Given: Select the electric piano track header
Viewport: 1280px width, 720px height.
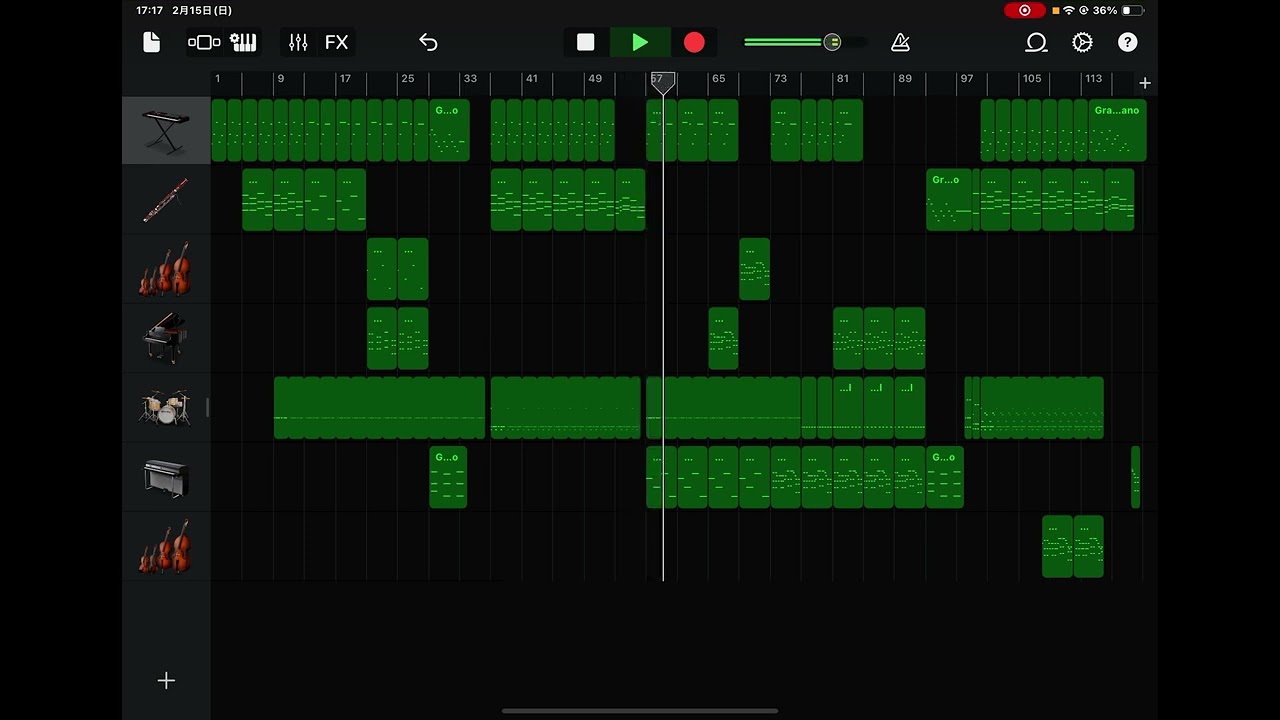Looking at the screenshot, I should pos(166,477).
